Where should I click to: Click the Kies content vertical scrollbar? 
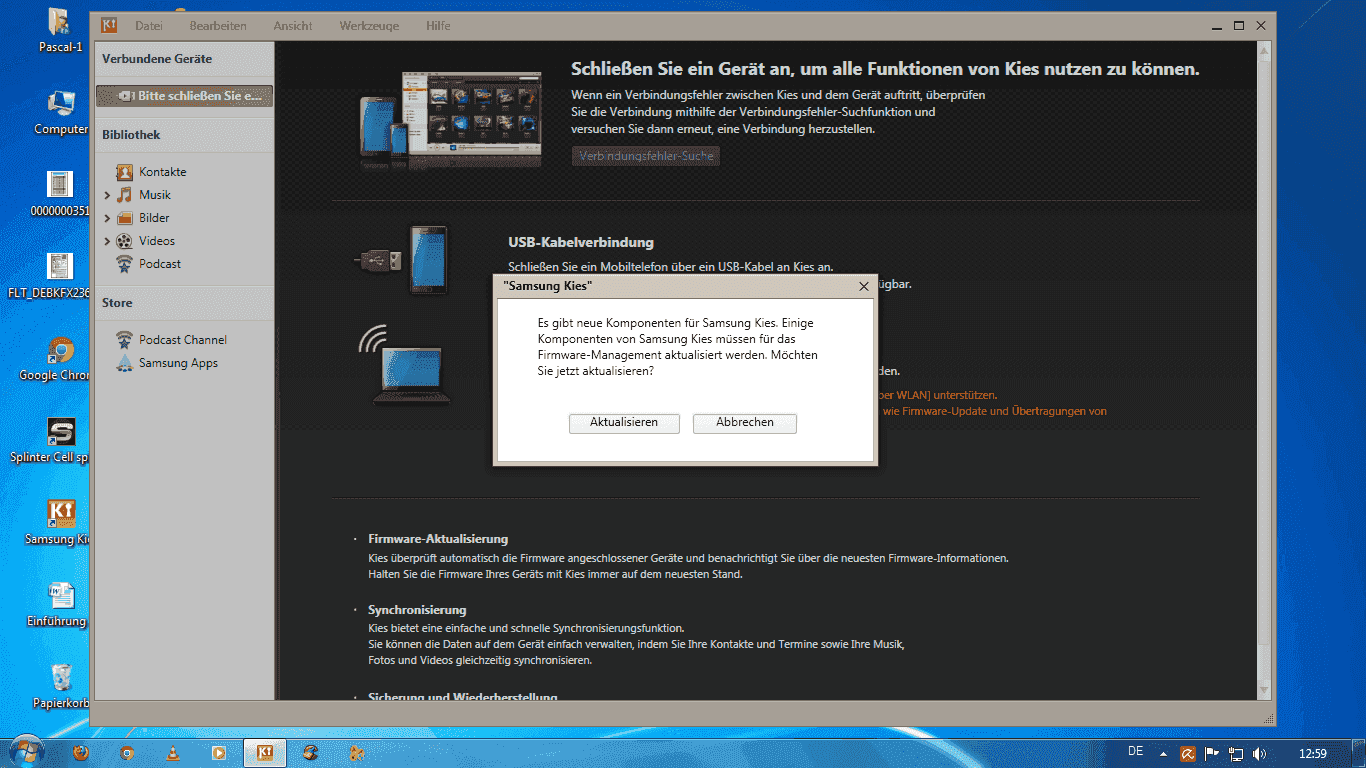[x=1265, y=370]
